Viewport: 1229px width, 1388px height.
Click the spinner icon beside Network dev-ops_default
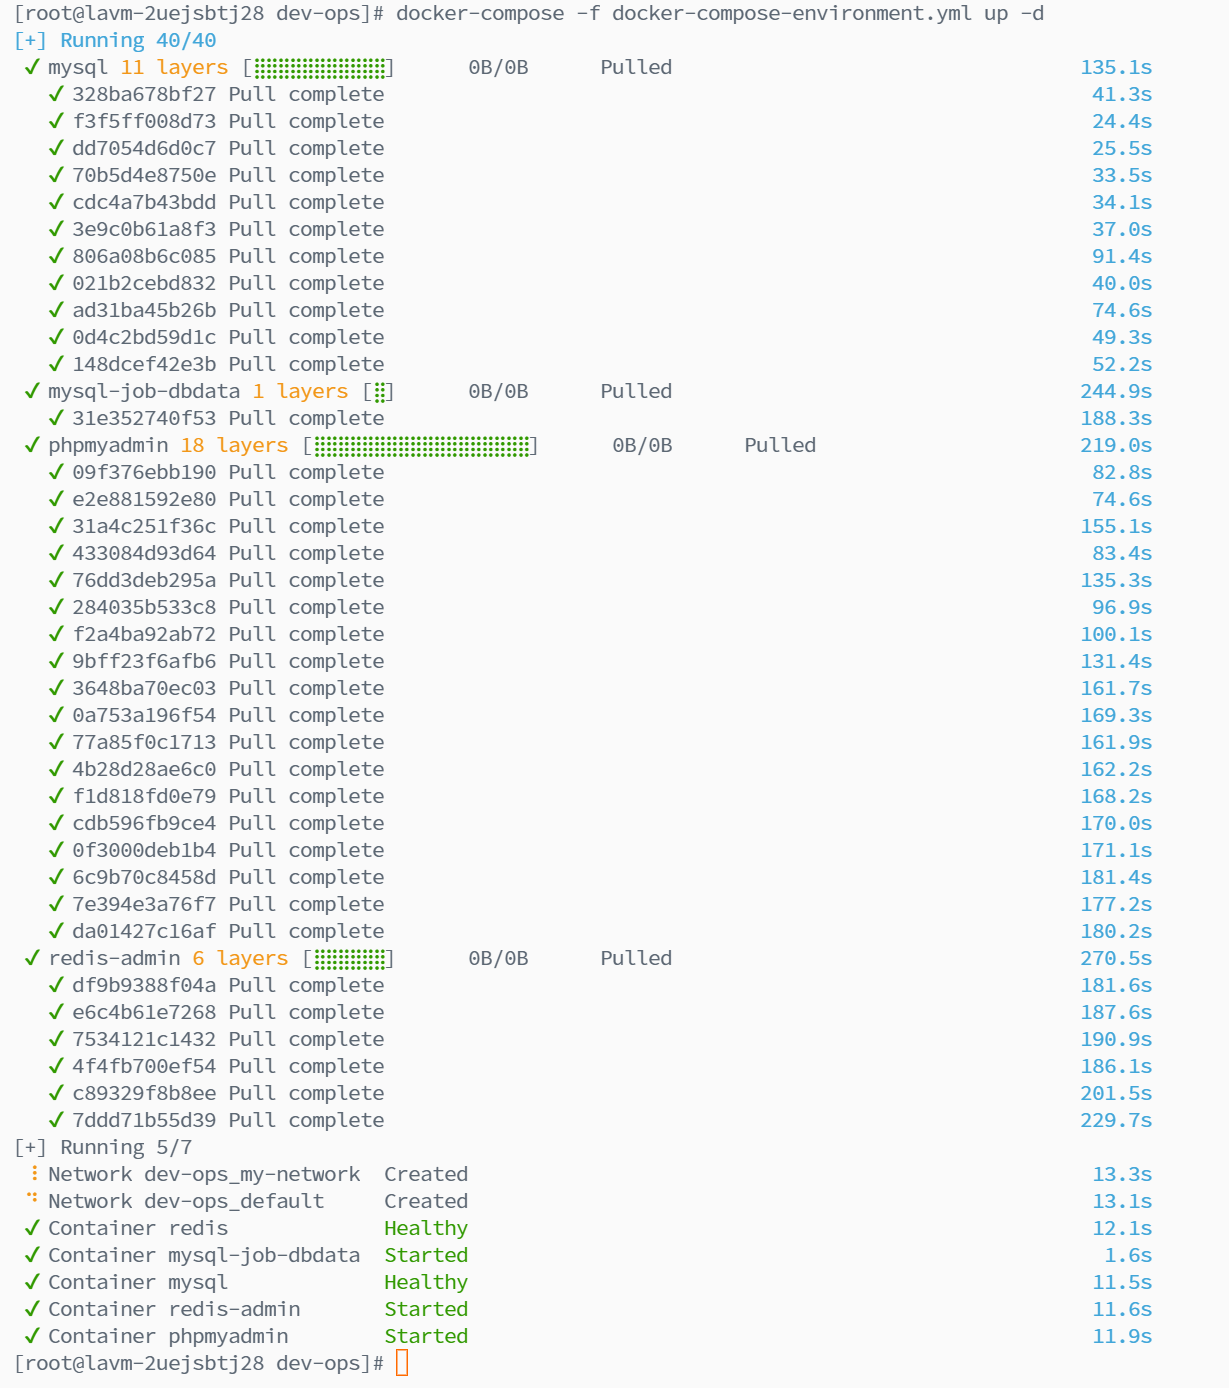click(33, 1198)
